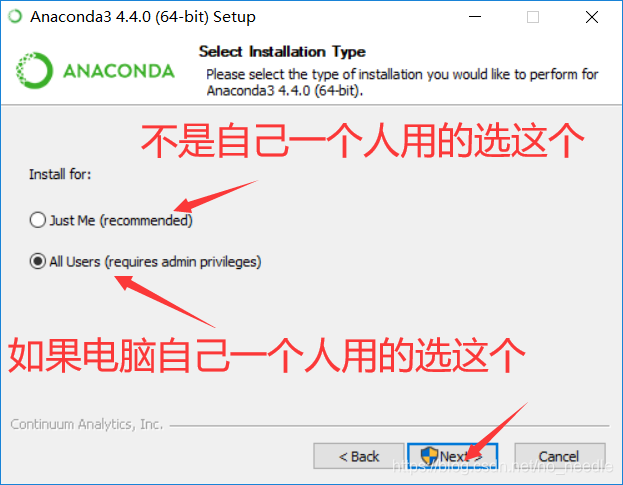623x485 pixels.
Task: Click the UAC shield icon on Next
Action: [x=429, y=456]
